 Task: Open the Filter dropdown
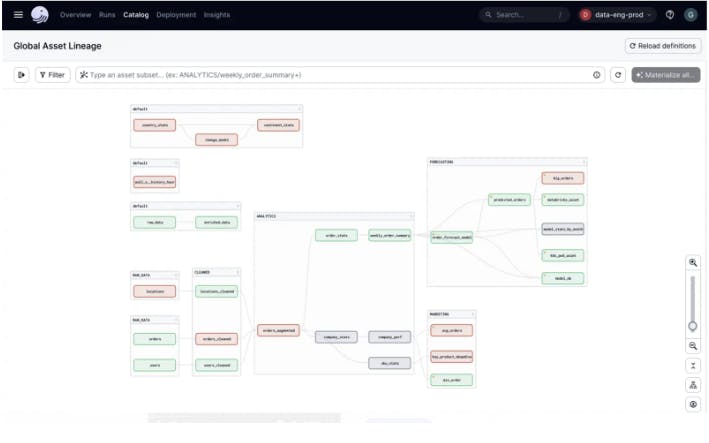point(52,75)
